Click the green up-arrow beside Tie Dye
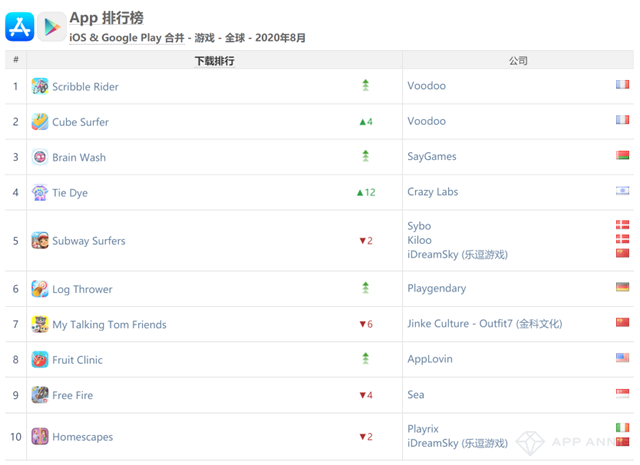Screen dimensions: 640x465 coord(361,192)
